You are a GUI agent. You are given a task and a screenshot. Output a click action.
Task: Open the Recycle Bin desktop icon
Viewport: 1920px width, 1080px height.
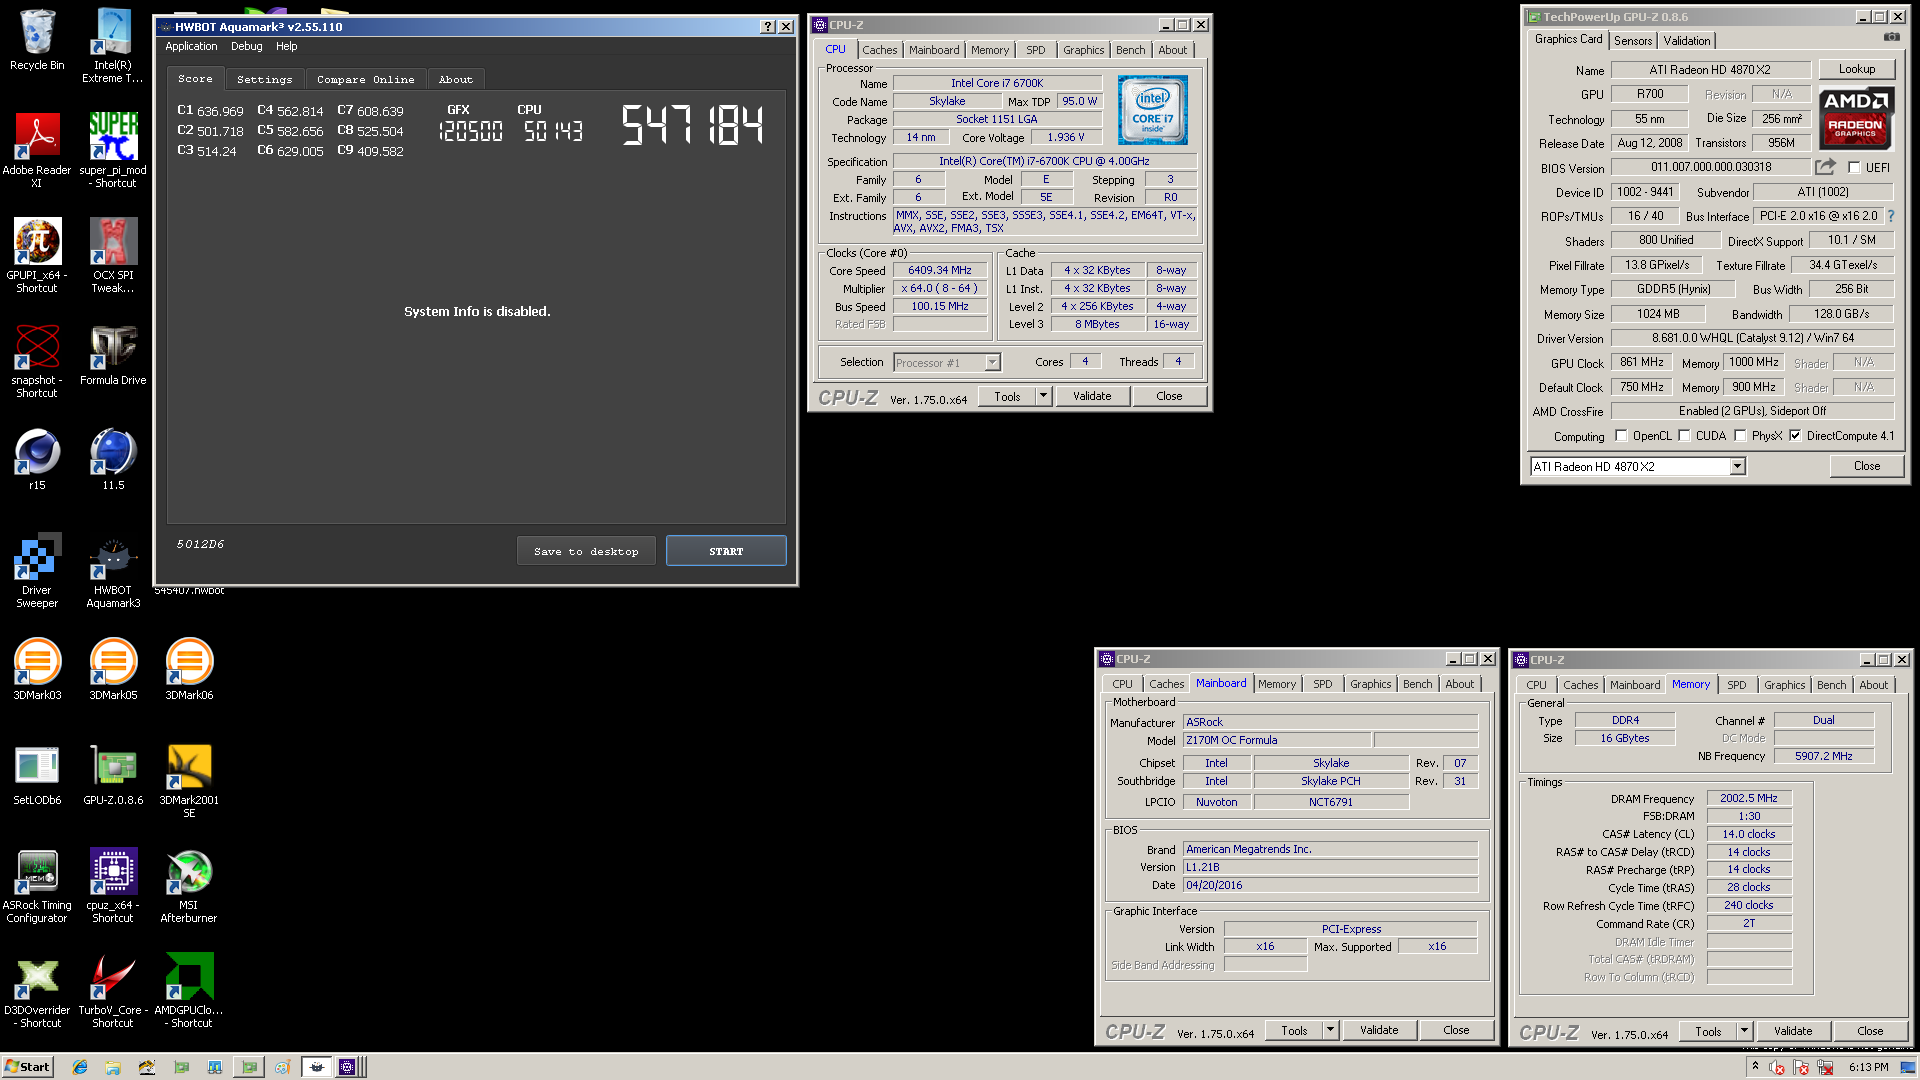coord(37,40)
